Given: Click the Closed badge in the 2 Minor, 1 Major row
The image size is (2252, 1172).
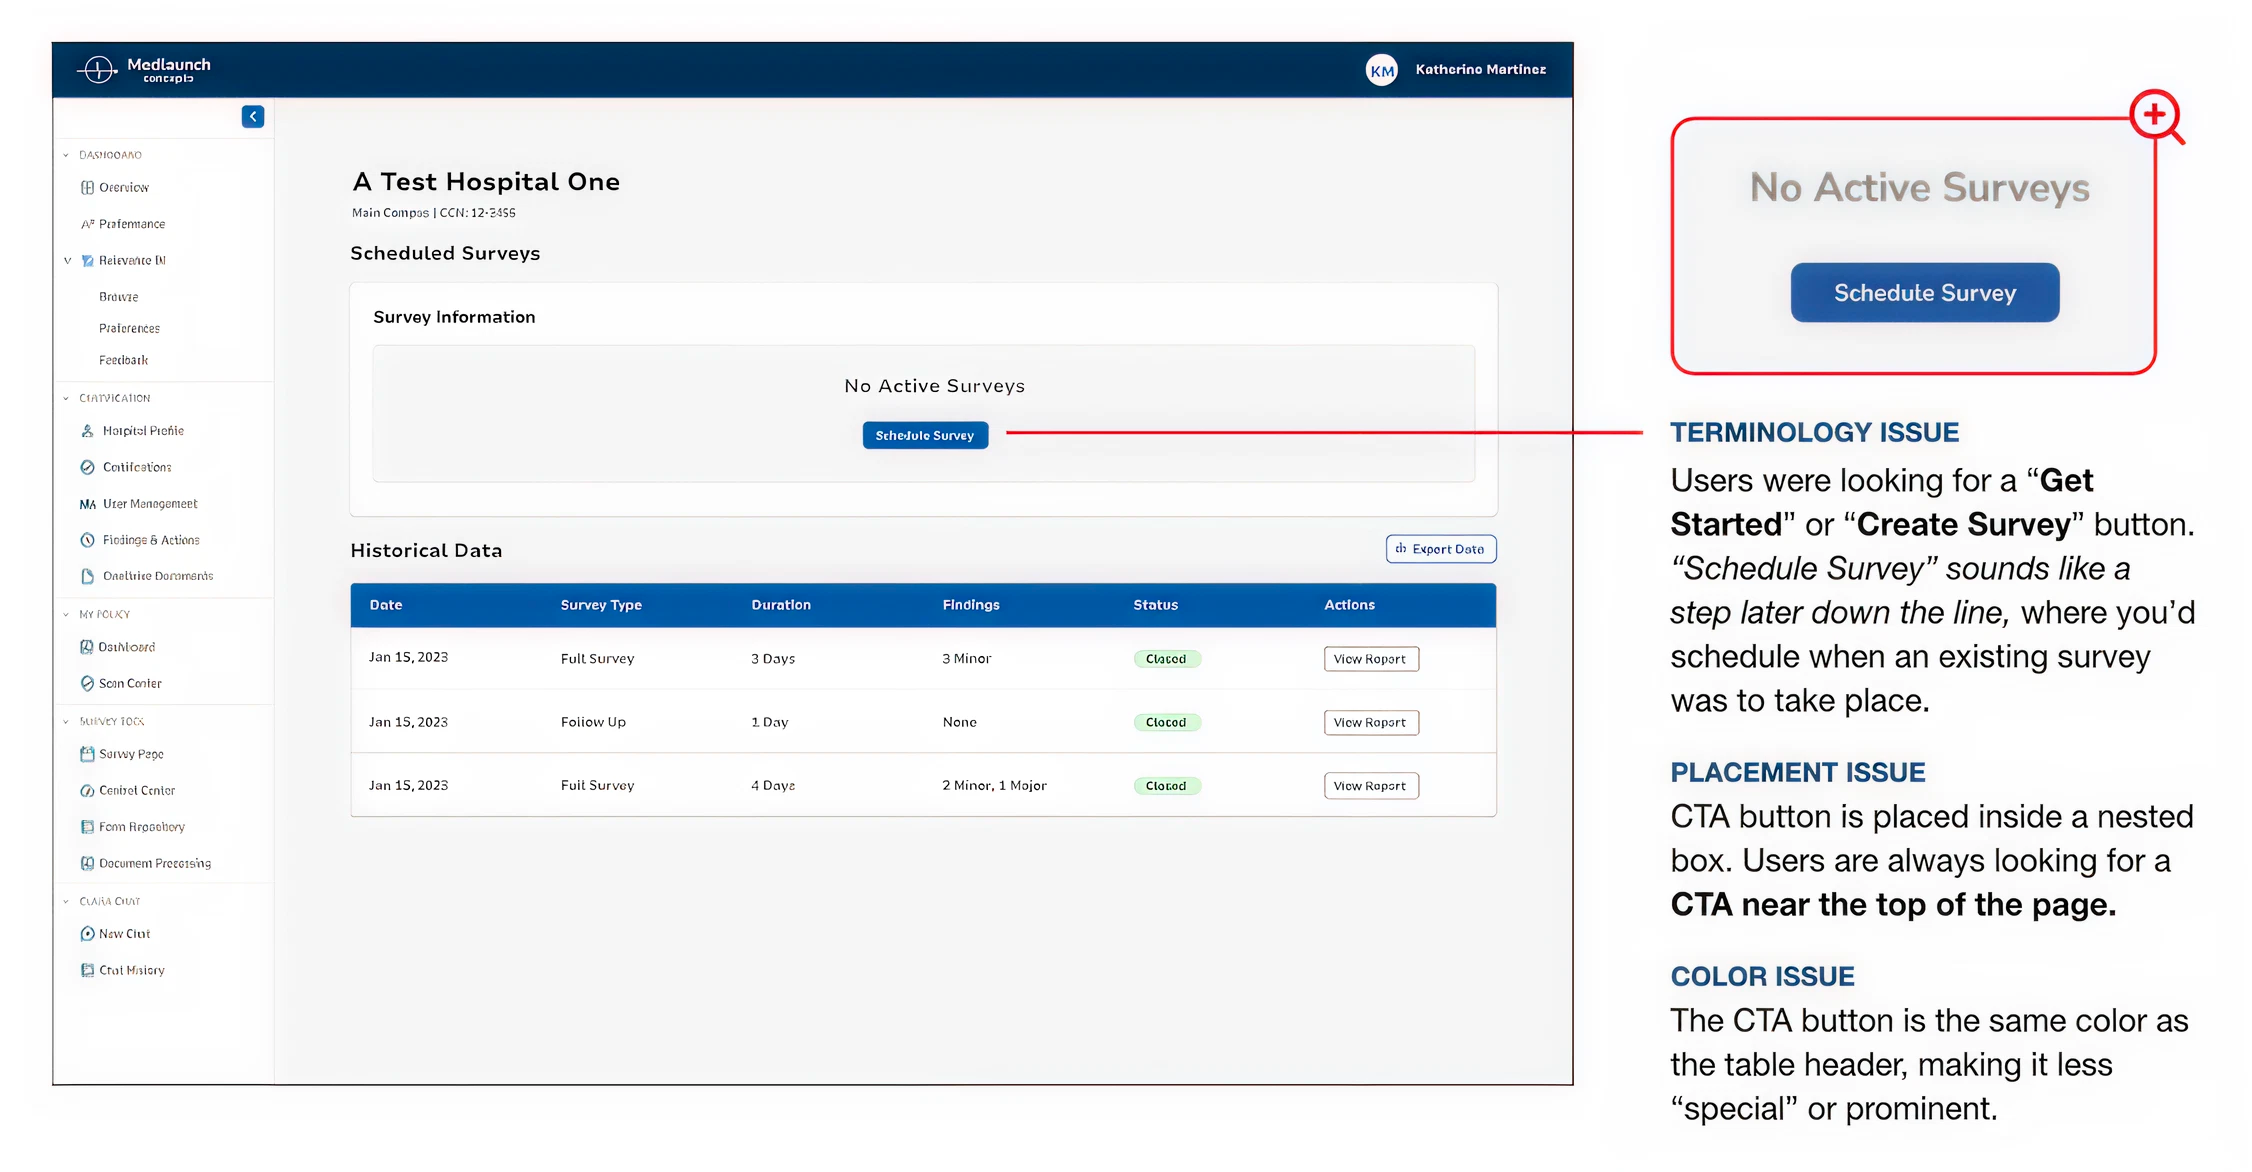Looking at the screenshot, I should (1167, 786).
